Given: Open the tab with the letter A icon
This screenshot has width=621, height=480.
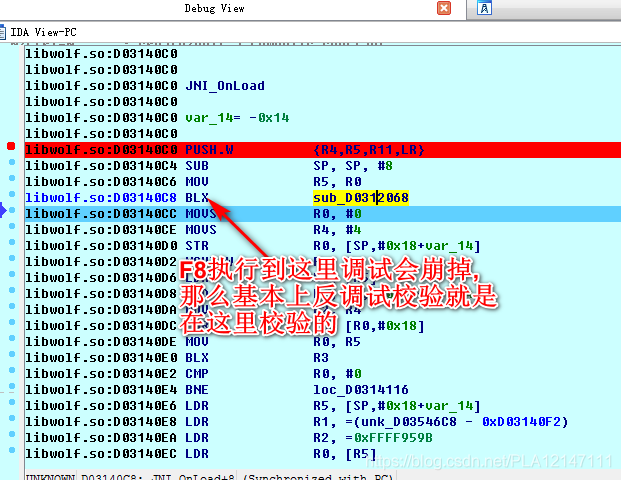Looking at the screenshot, I should click(484, 8).
